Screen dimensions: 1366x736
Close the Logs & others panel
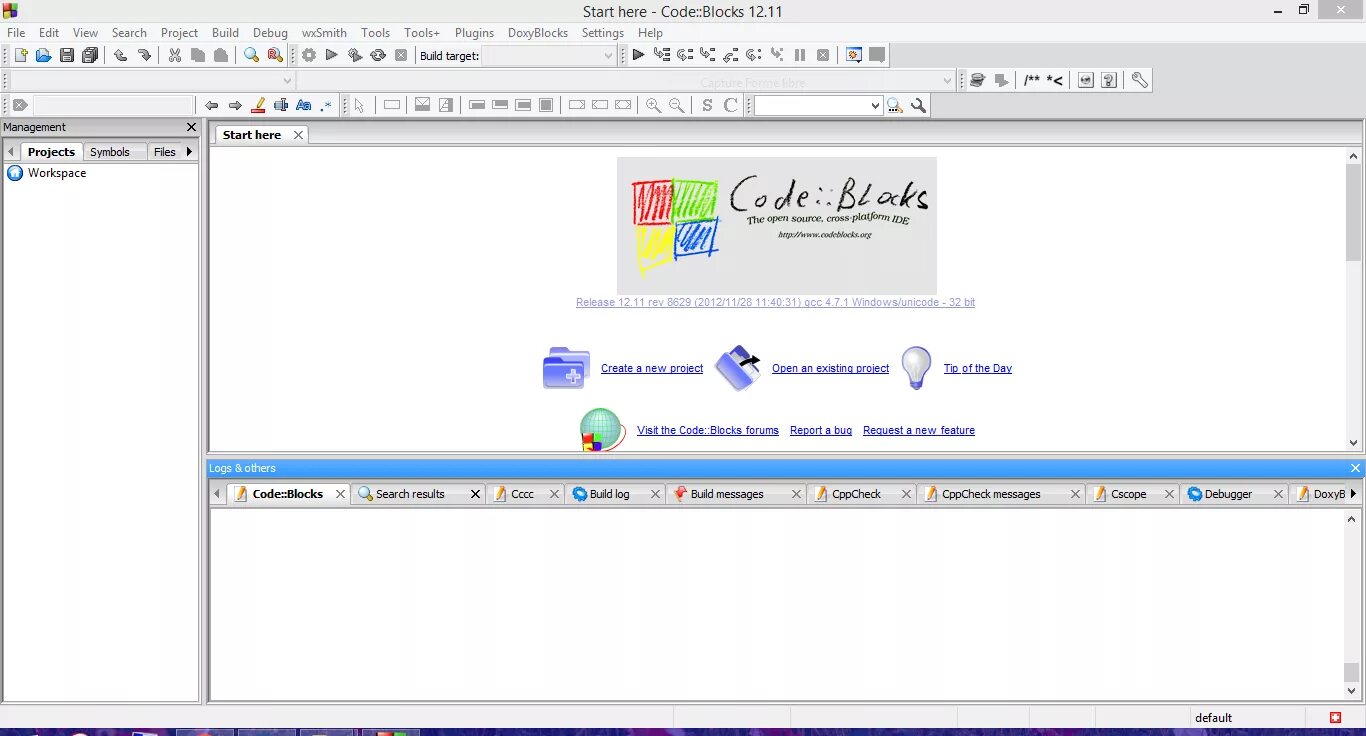1355,468
